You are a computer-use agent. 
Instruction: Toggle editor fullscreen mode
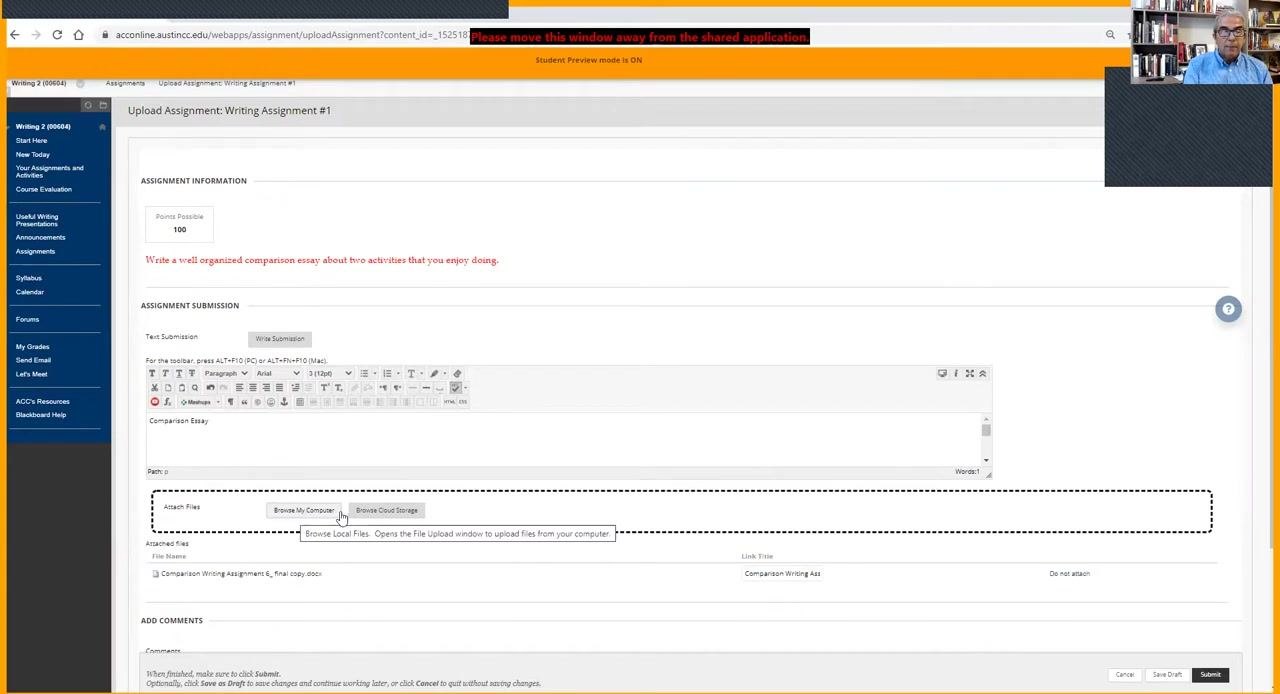tap(969, 373)
